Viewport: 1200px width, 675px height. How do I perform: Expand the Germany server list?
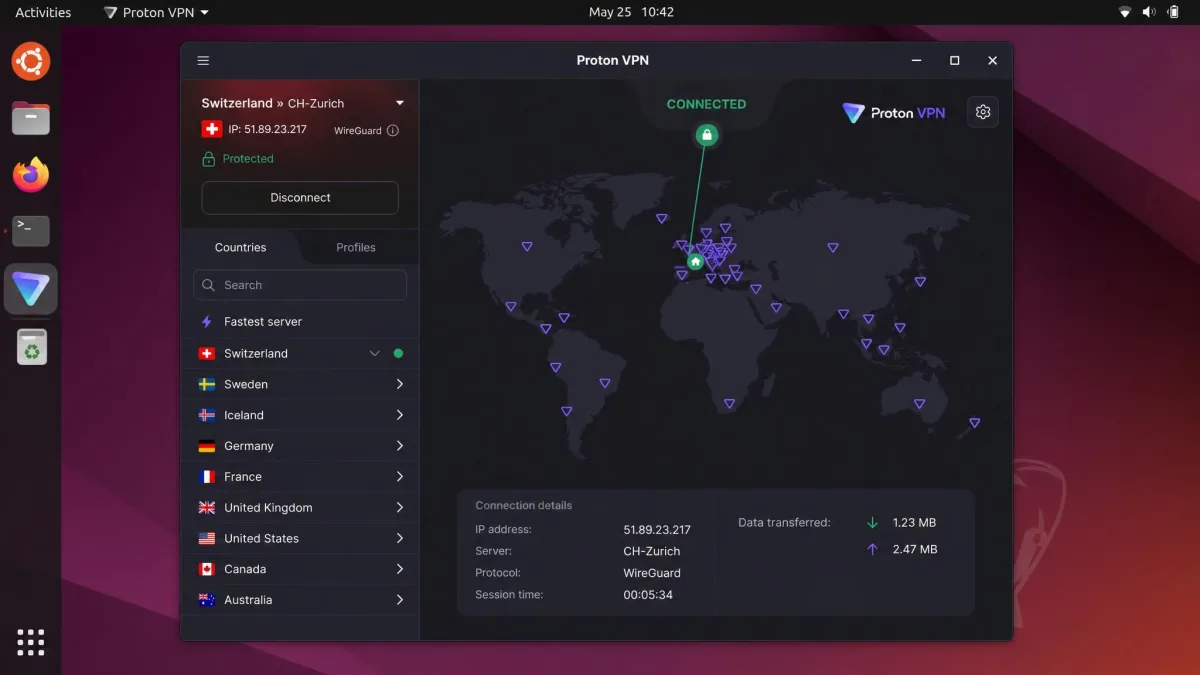tap(400, 446)
